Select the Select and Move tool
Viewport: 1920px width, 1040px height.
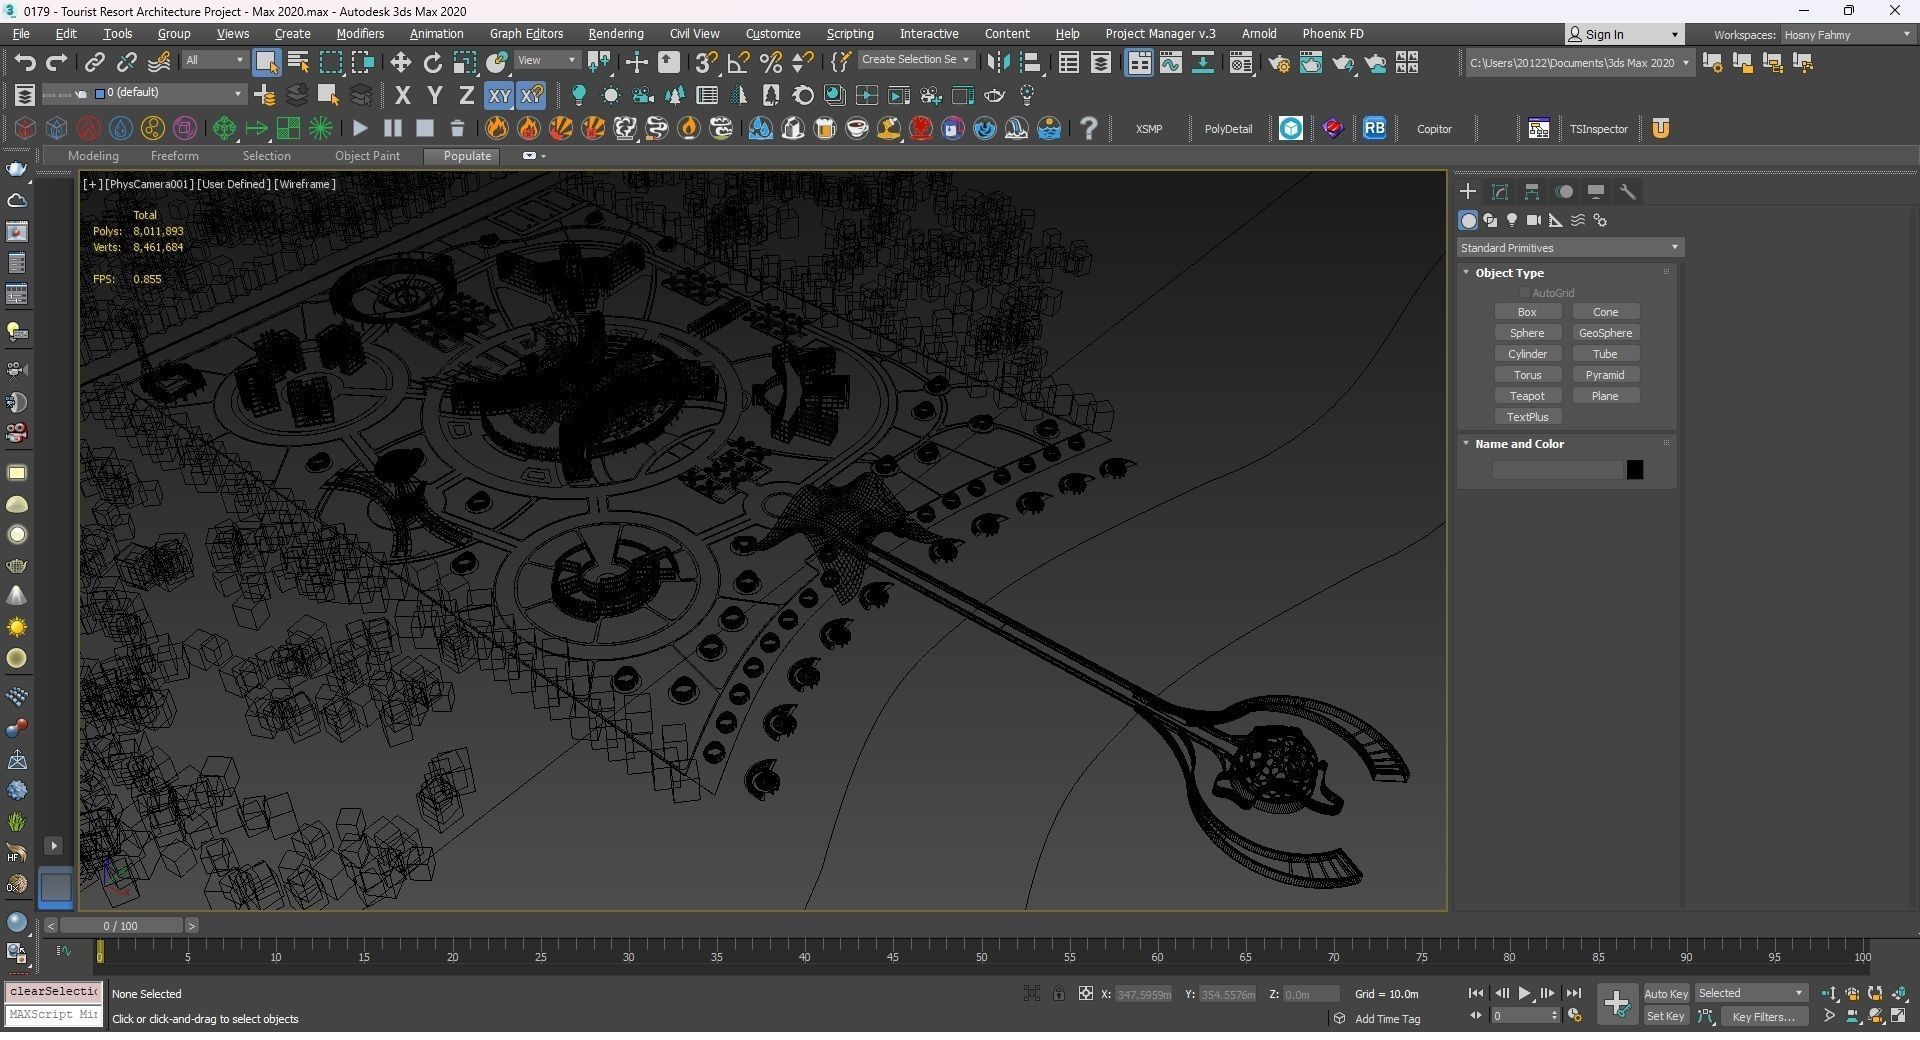(400, 61)
